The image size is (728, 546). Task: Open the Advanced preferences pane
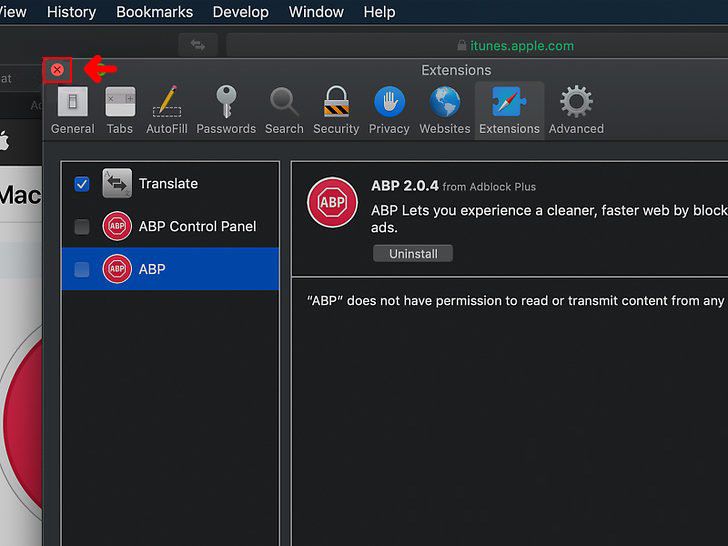[576, 110]
